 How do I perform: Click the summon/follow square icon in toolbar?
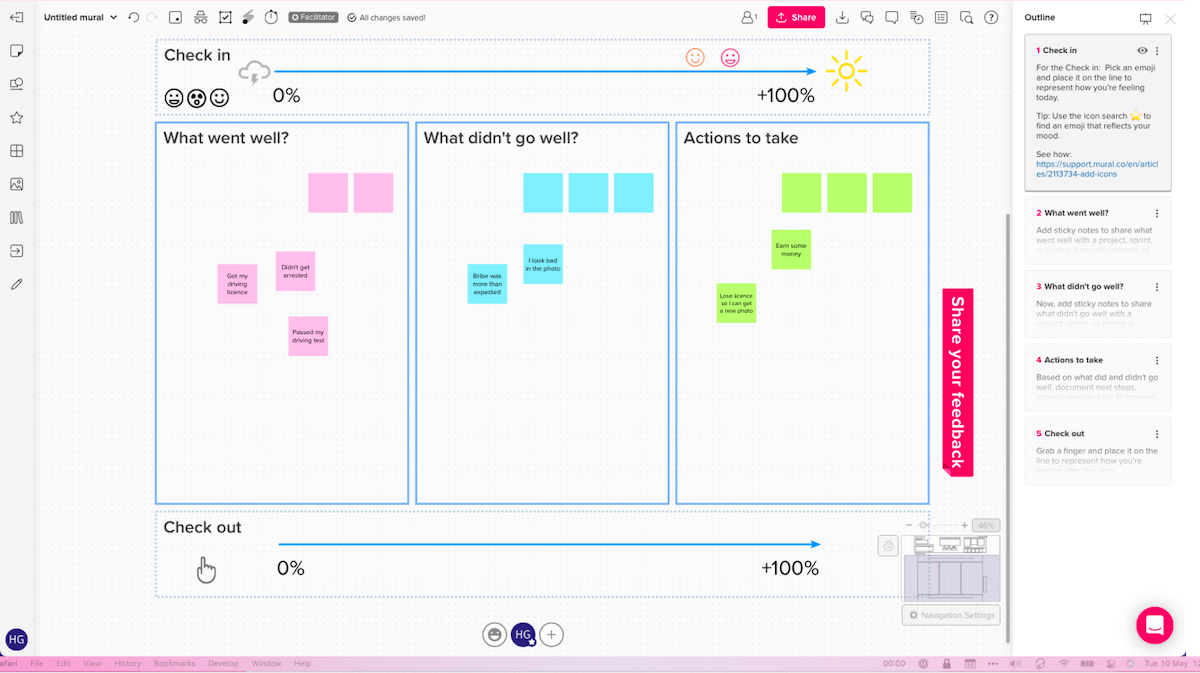pyautogui.click(x=176, y=17)
